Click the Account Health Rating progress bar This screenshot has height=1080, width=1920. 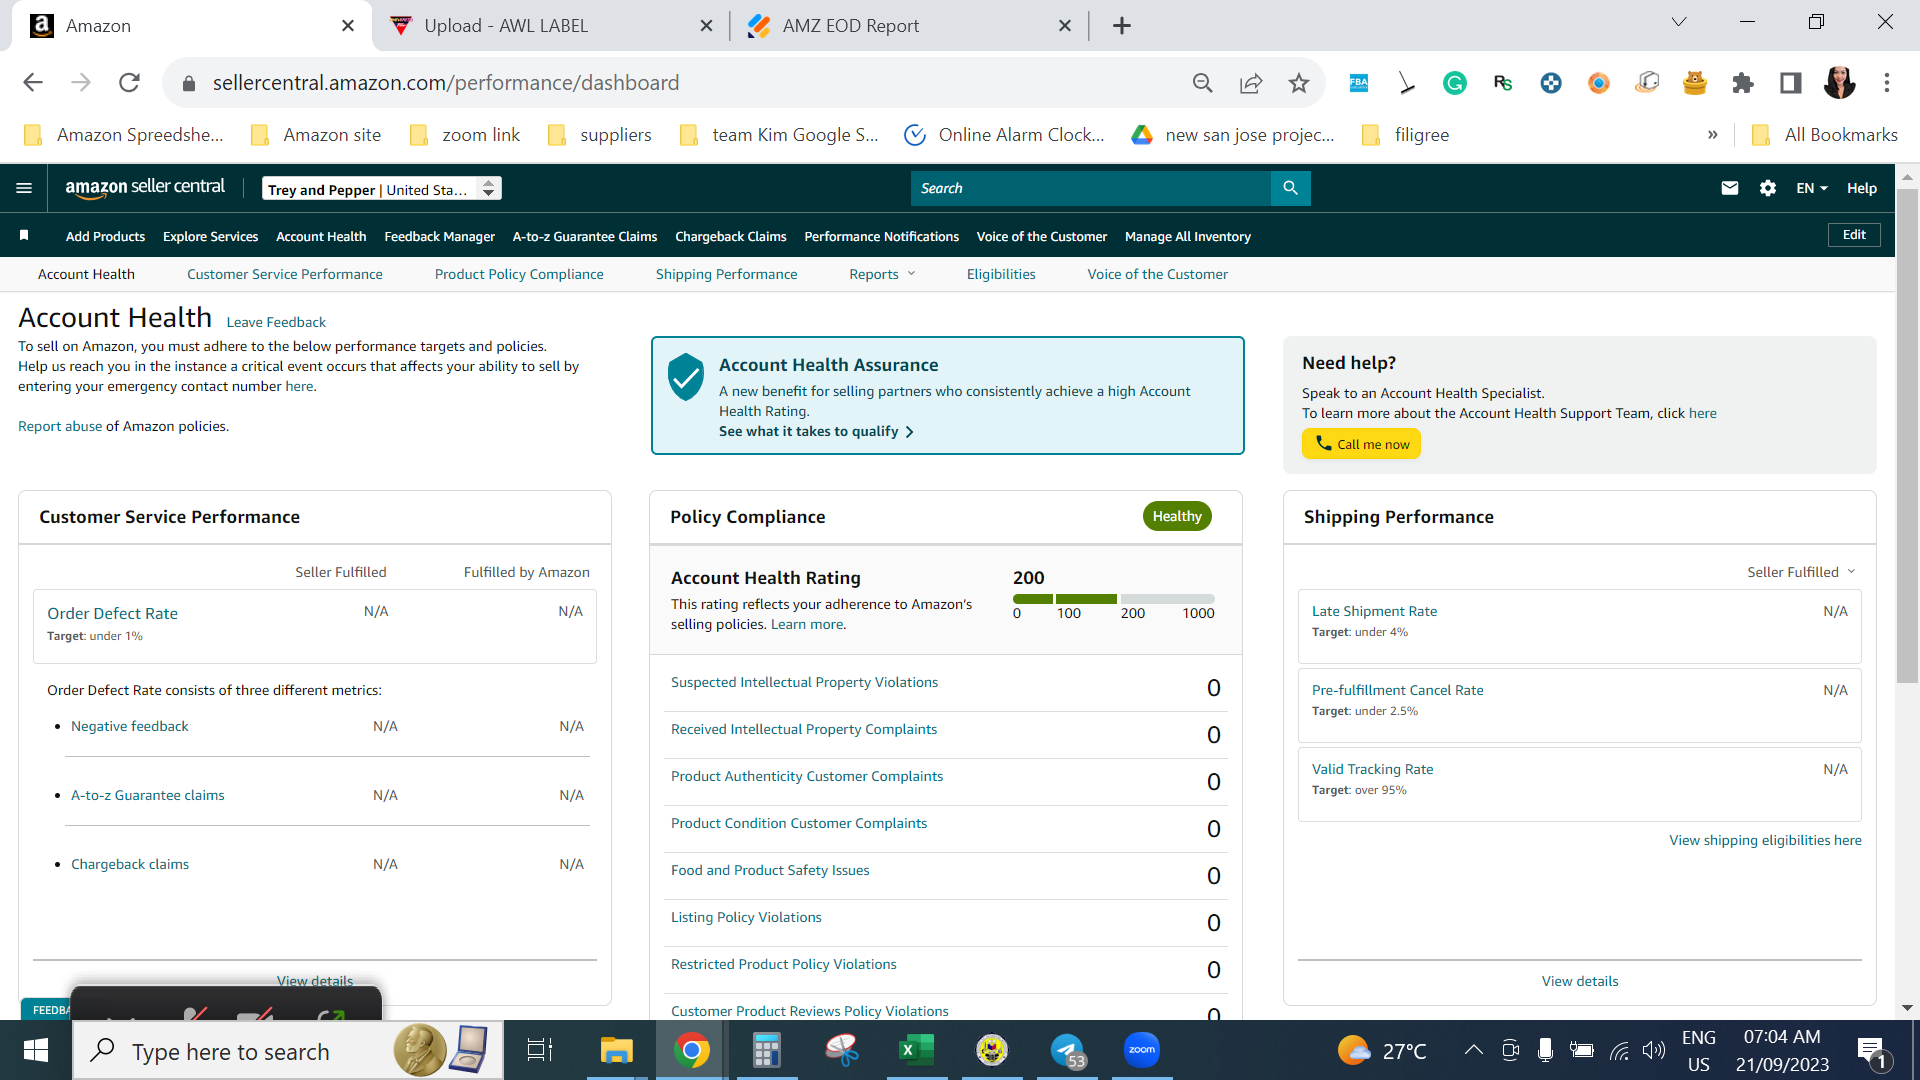tap(1114, 599)
